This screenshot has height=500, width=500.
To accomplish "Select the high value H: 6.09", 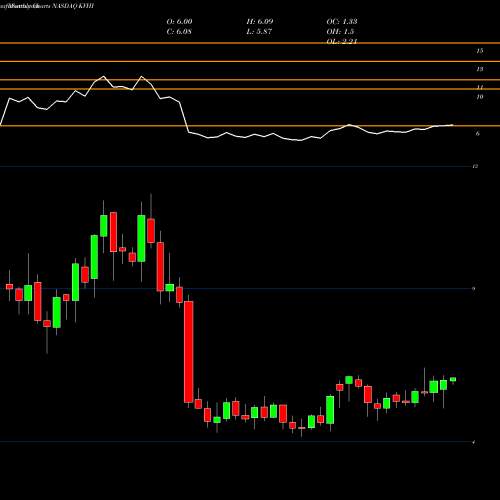I will pos(260,22).
